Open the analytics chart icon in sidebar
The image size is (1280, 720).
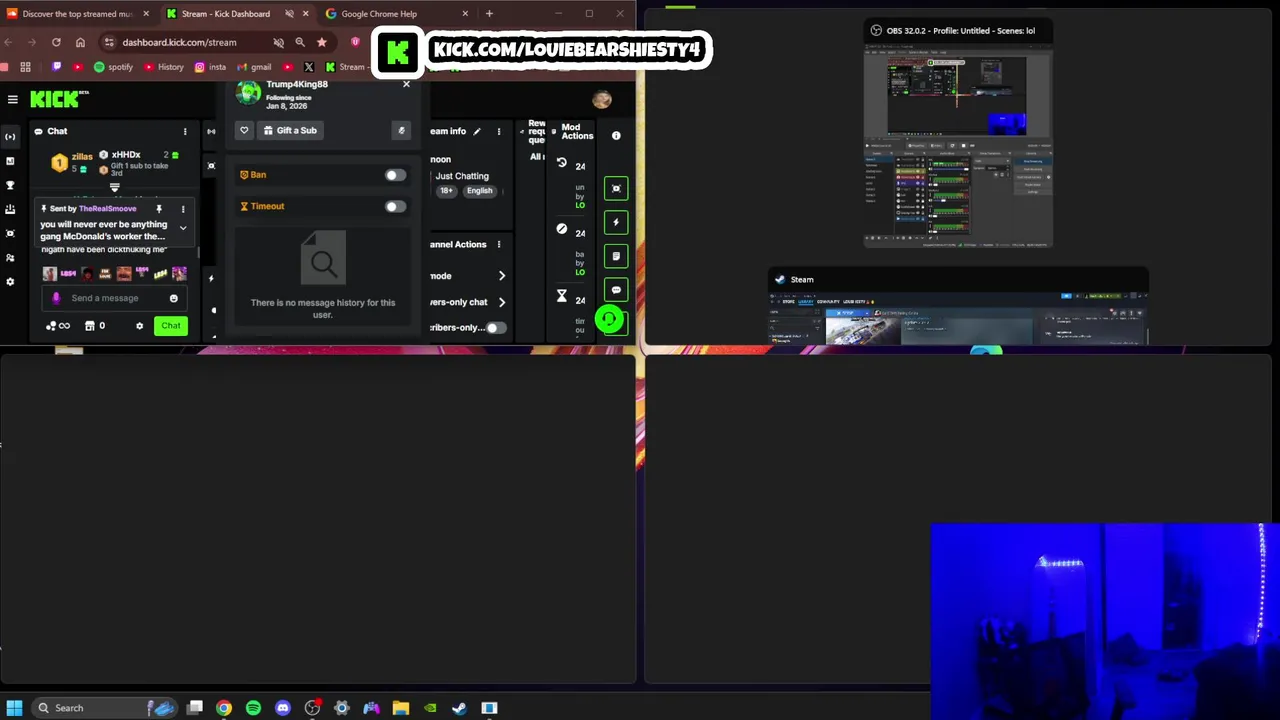click(10, 160)
